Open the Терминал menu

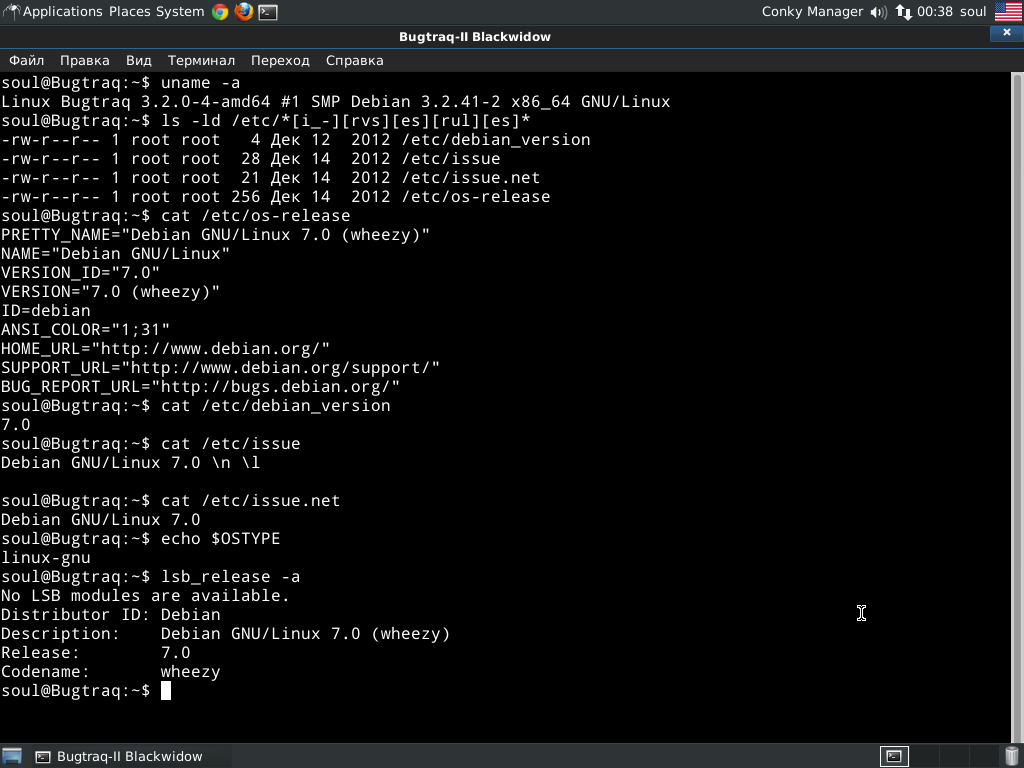[201, 61]
